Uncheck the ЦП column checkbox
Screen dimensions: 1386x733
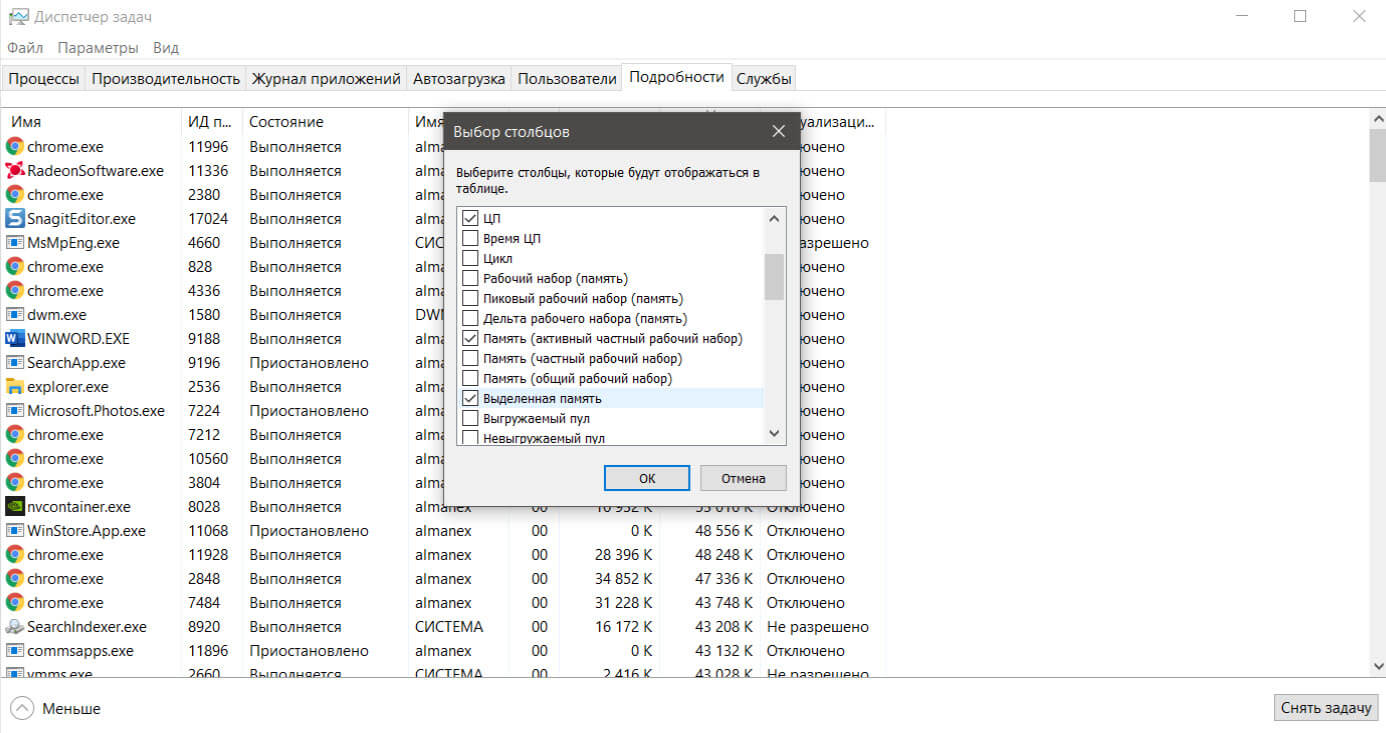pyautogui.click(x=470, y=219)
